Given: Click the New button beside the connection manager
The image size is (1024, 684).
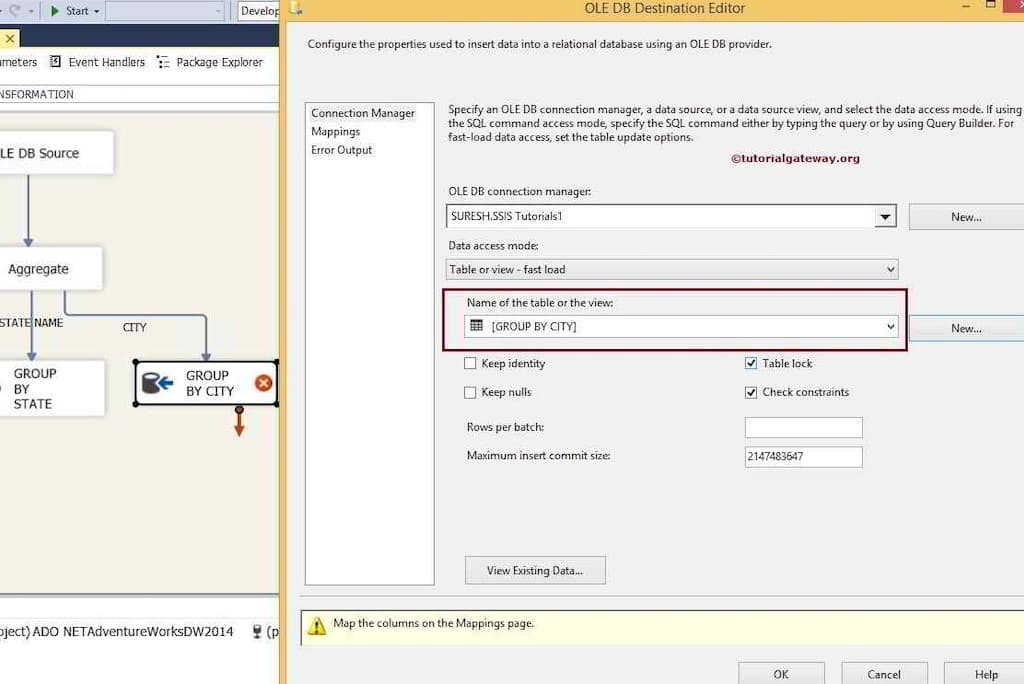Looking at the screenshot, I should [x=969, y=216].
